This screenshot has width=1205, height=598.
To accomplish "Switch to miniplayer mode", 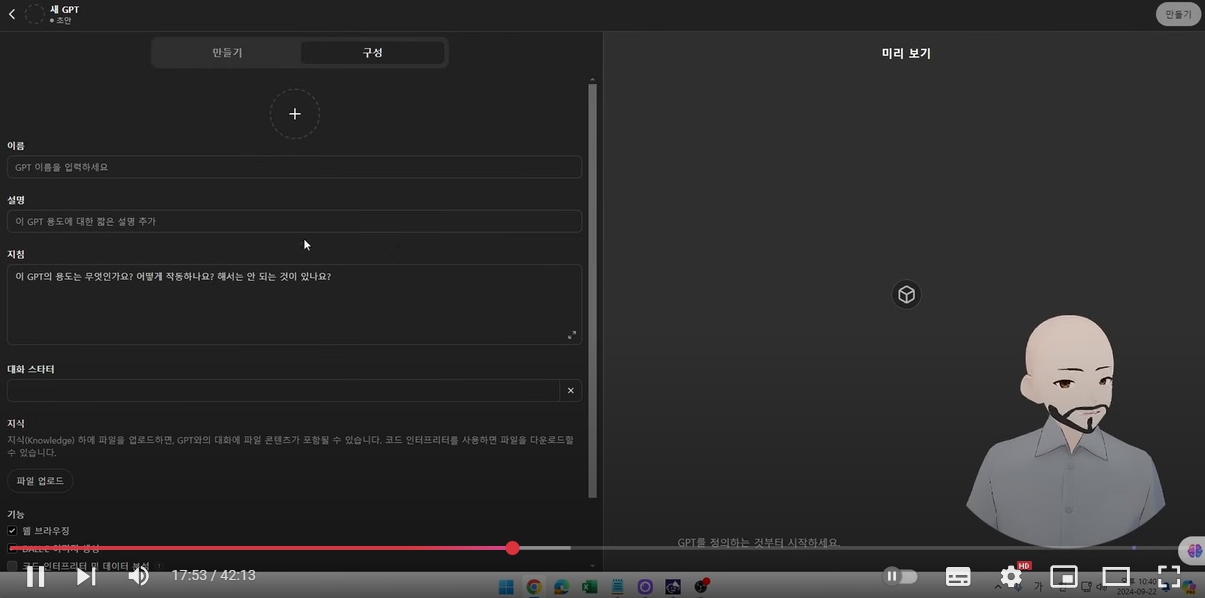I will click(1064, 576).
